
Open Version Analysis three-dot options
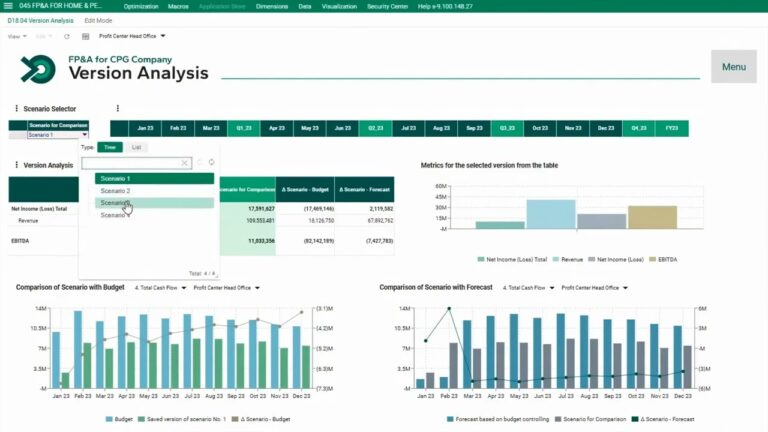point(16,165)
